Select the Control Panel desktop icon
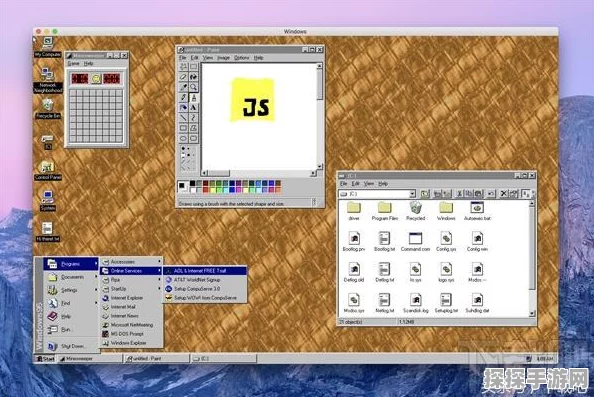594x397 pixels. pyautogui.click(x=48, y=170)
